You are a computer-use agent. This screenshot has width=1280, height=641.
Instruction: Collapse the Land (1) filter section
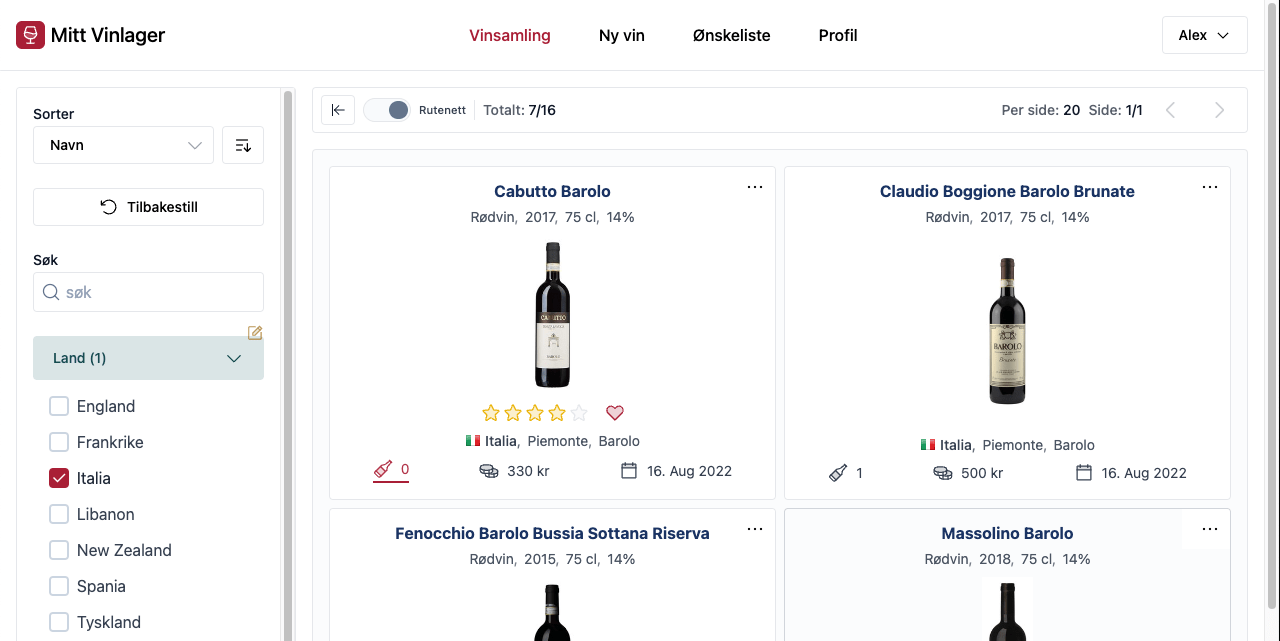pyautogui.click(x=233, y=358)
